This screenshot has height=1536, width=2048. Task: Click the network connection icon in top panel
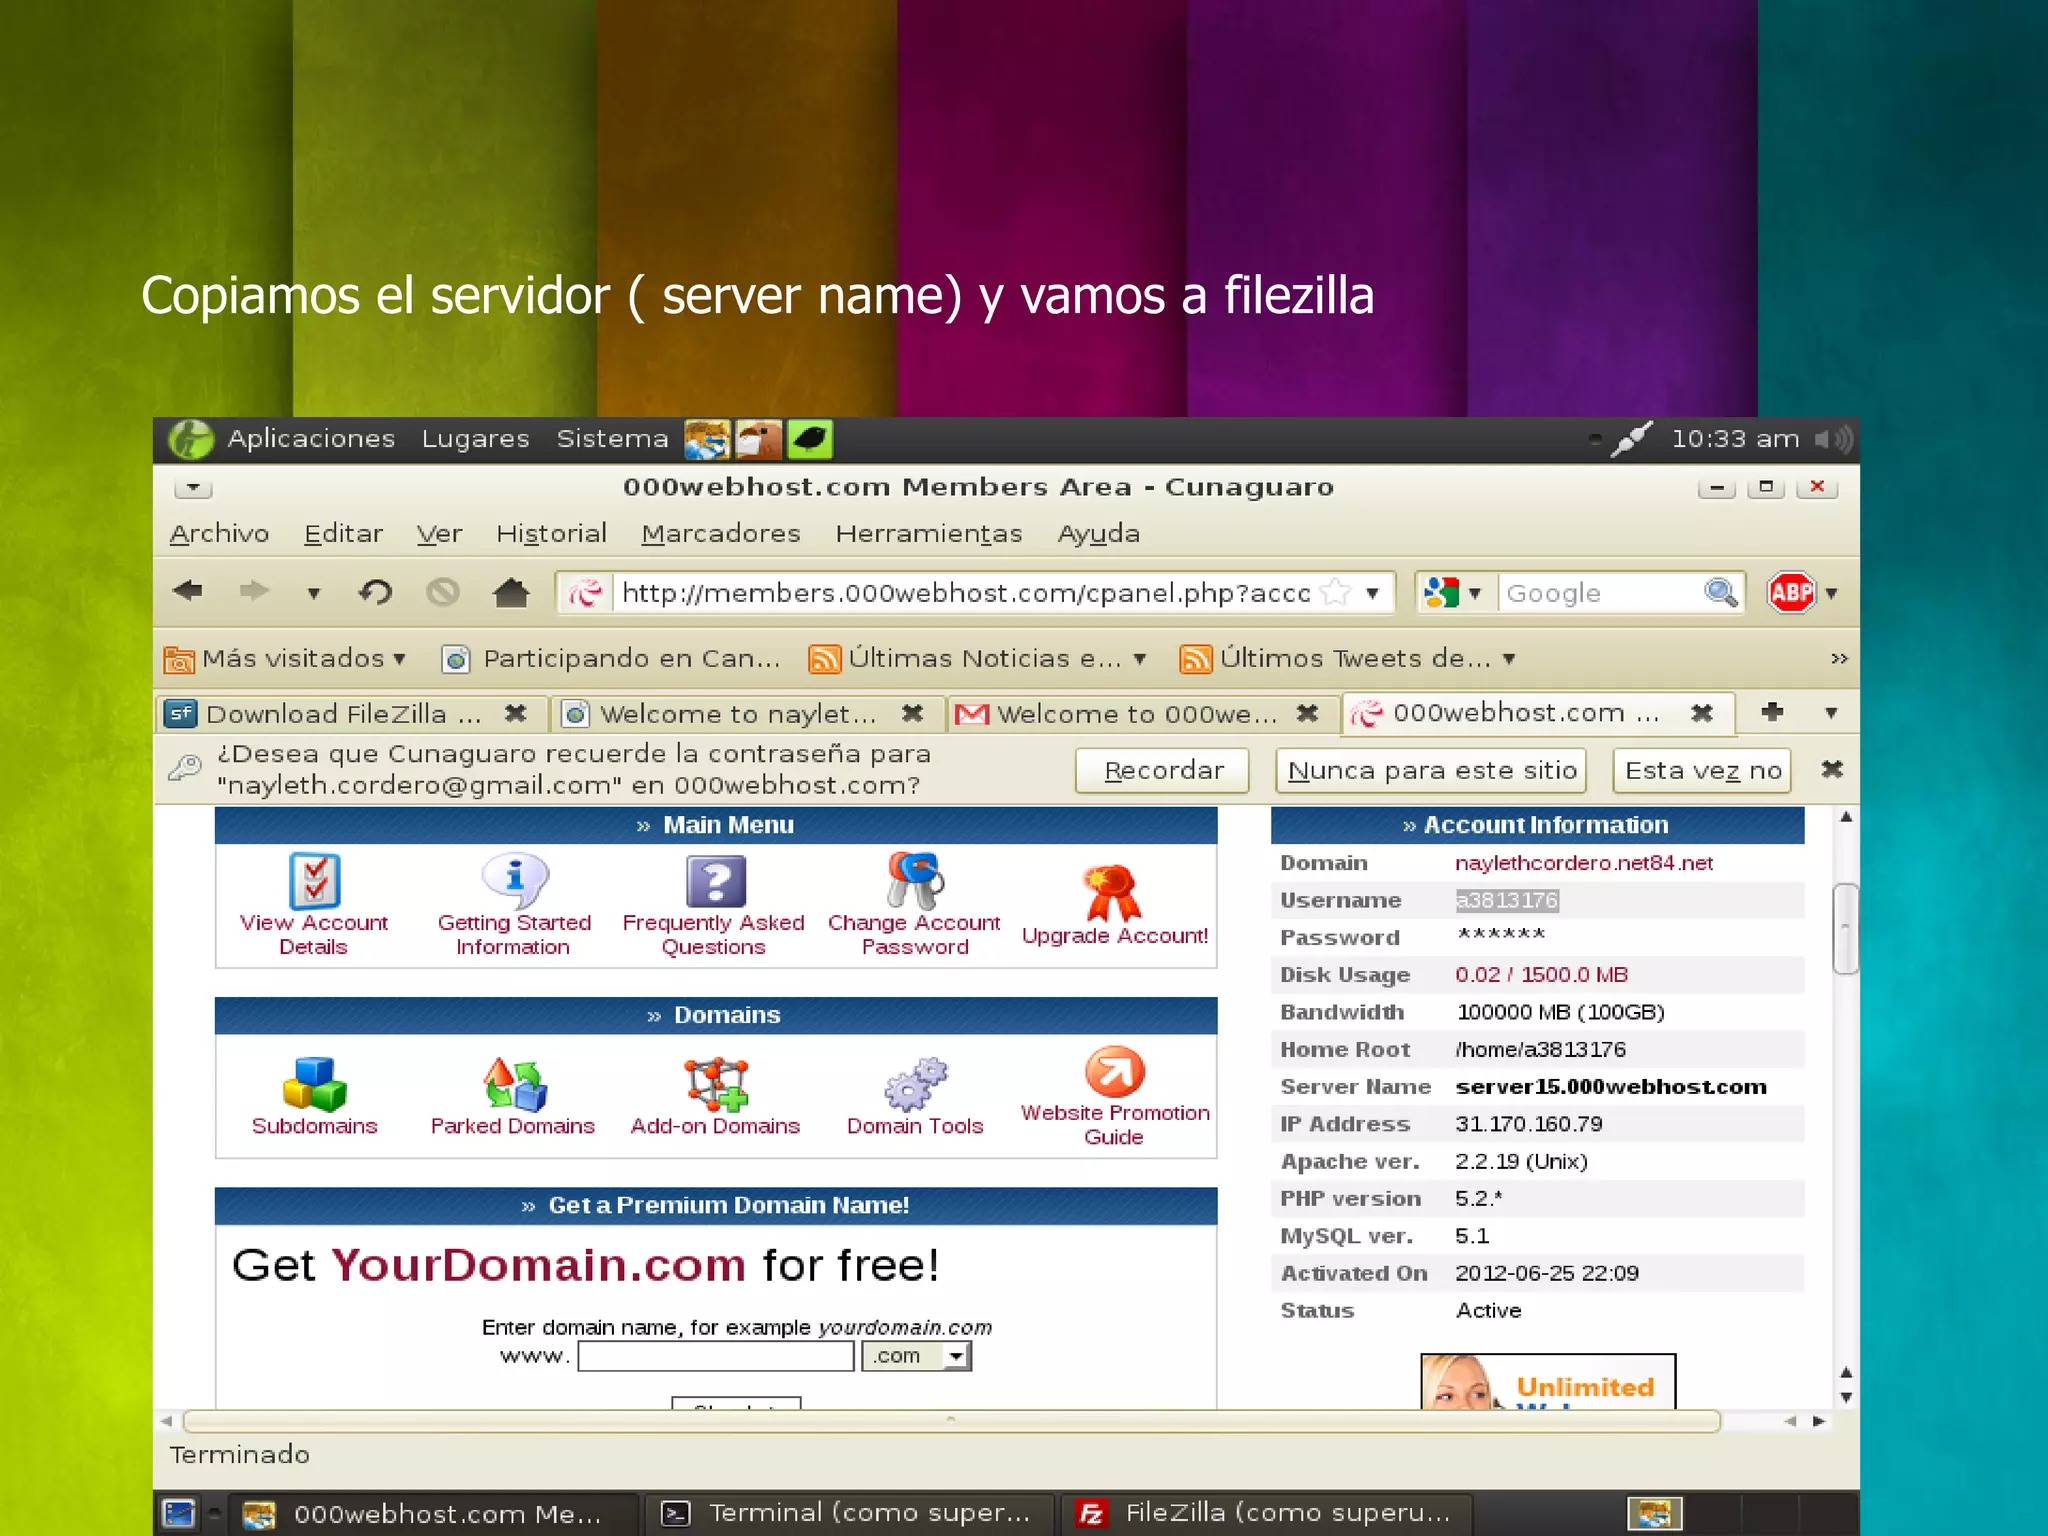pyautogui.click(x=1631, y=438)
